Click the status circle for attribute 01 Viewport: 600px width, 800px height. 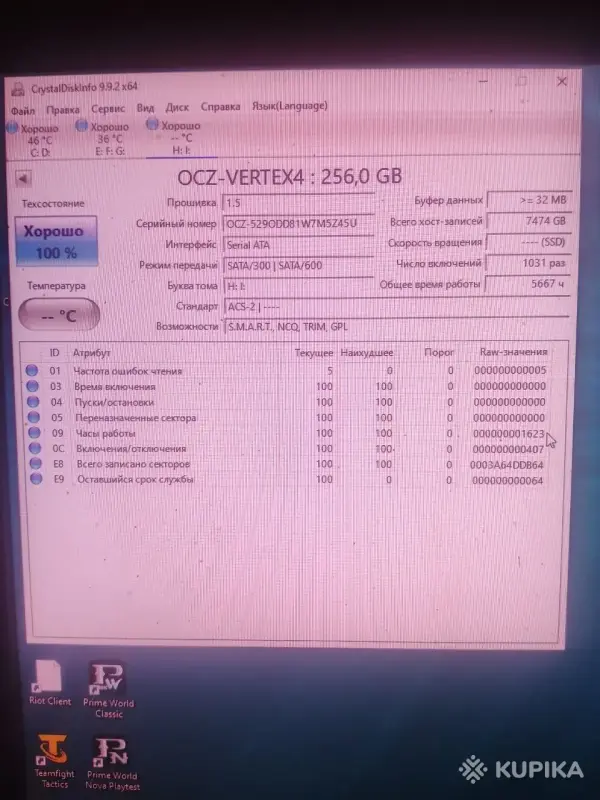click(x=32, y=370)
